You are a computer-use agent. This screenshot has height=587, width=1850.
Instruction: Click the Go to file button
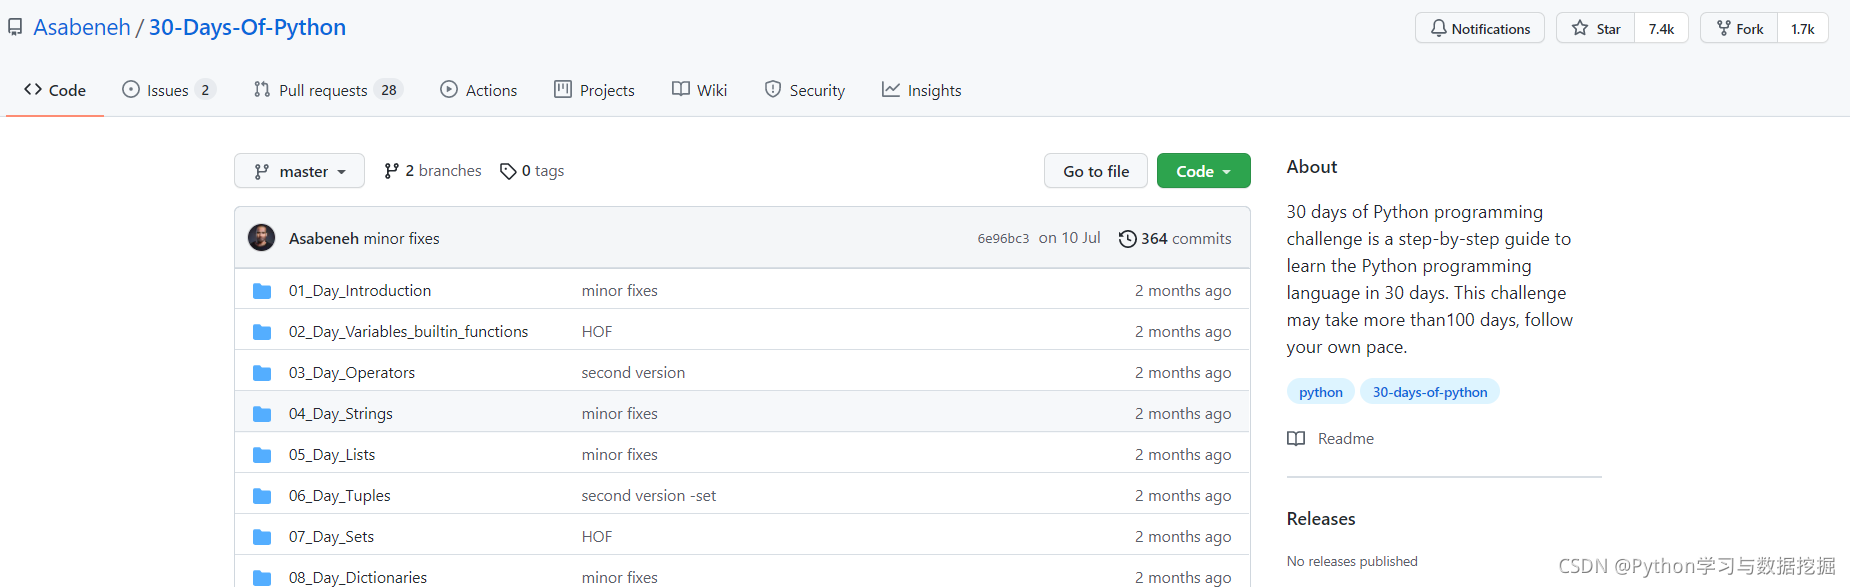[x=1096, y=171]
